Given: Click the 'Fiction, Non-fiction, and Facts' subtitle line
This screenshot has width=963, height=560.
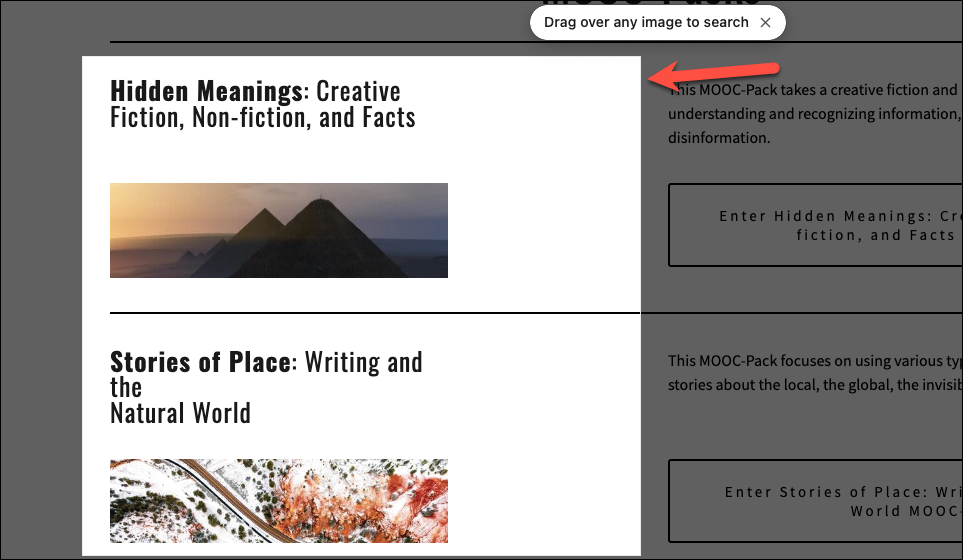Looking at the screenshot, I should [263, 118].
